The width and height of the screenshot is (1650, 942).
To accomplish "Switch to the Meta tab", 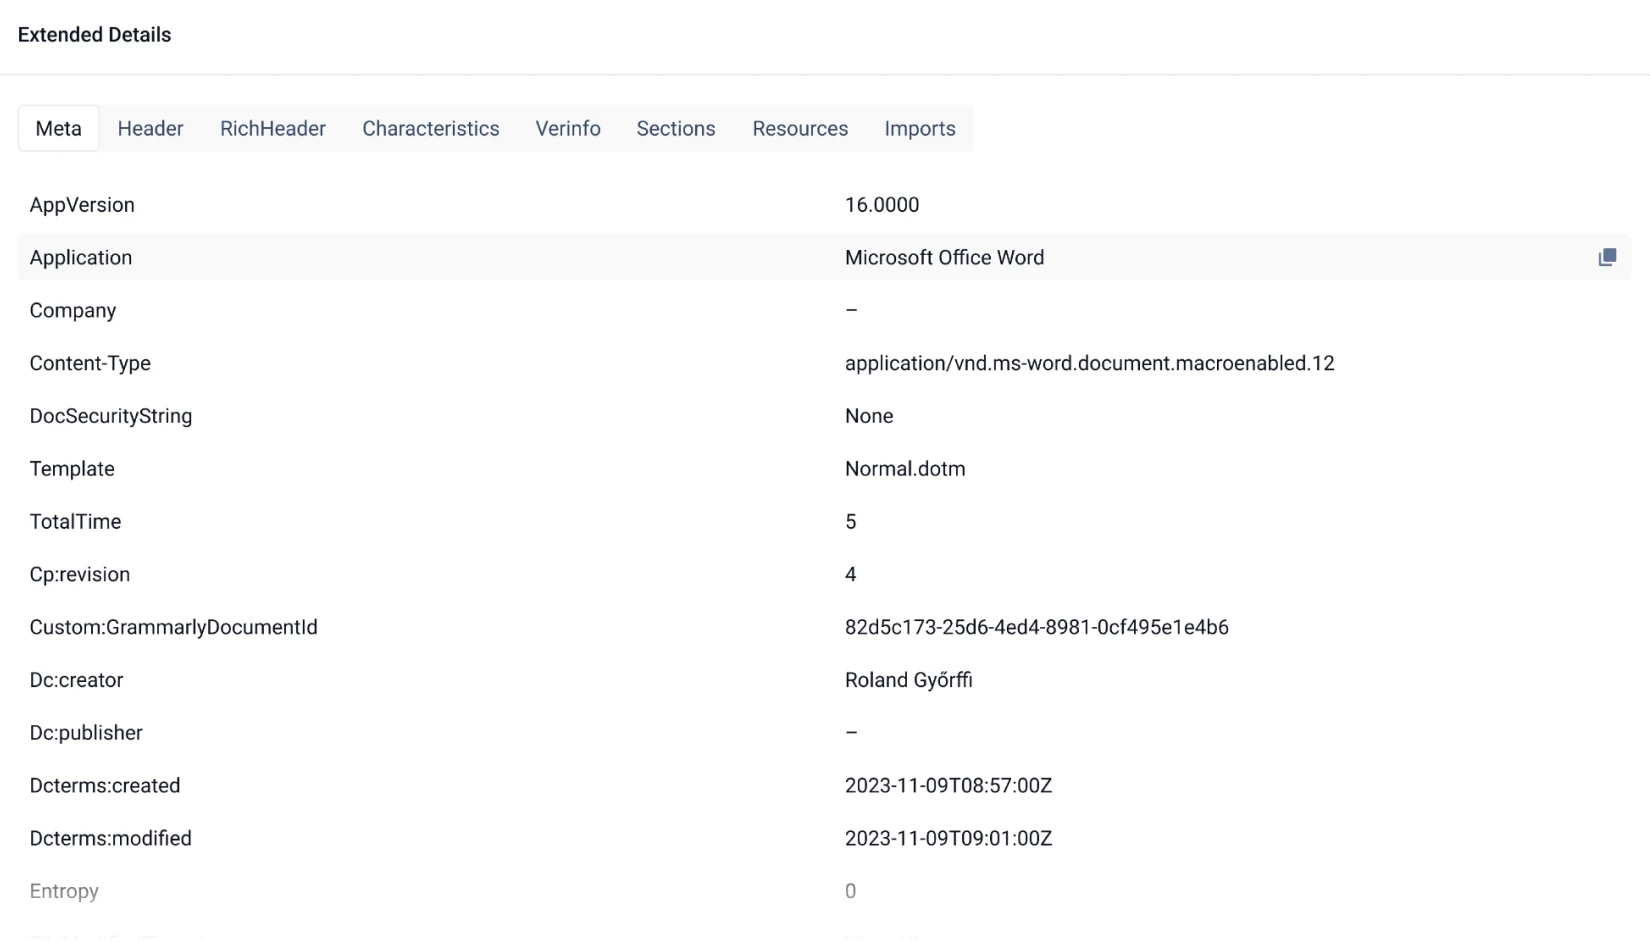I will point(59,129).
